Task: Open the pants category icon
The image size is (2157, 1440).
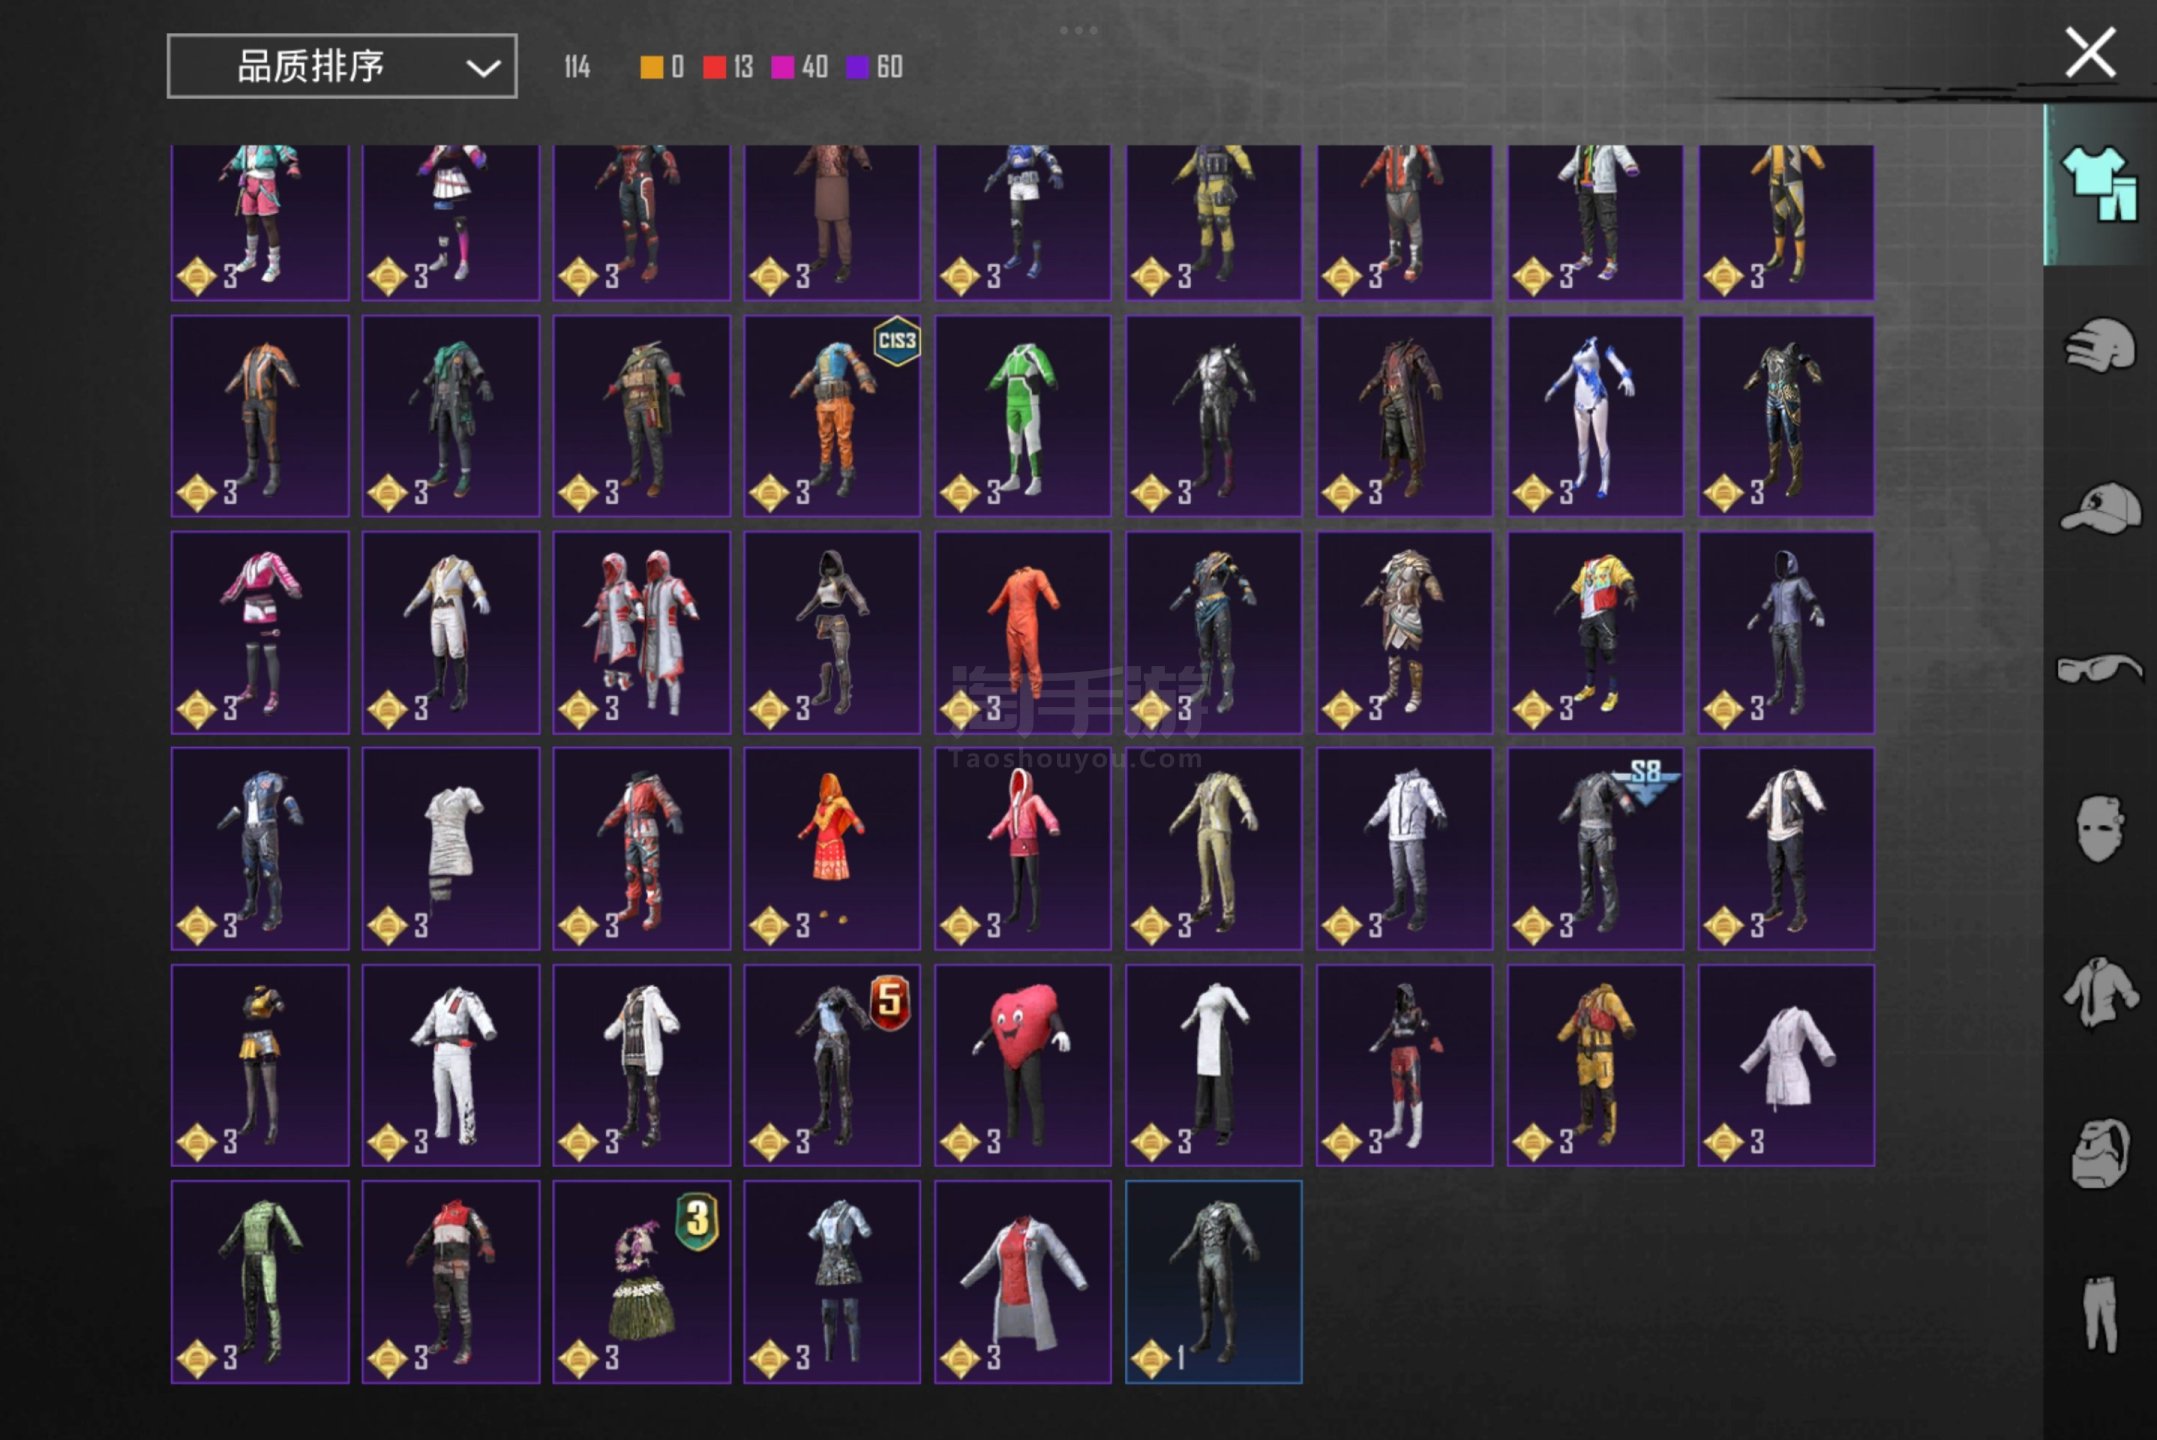Action: (2100, 1314)
